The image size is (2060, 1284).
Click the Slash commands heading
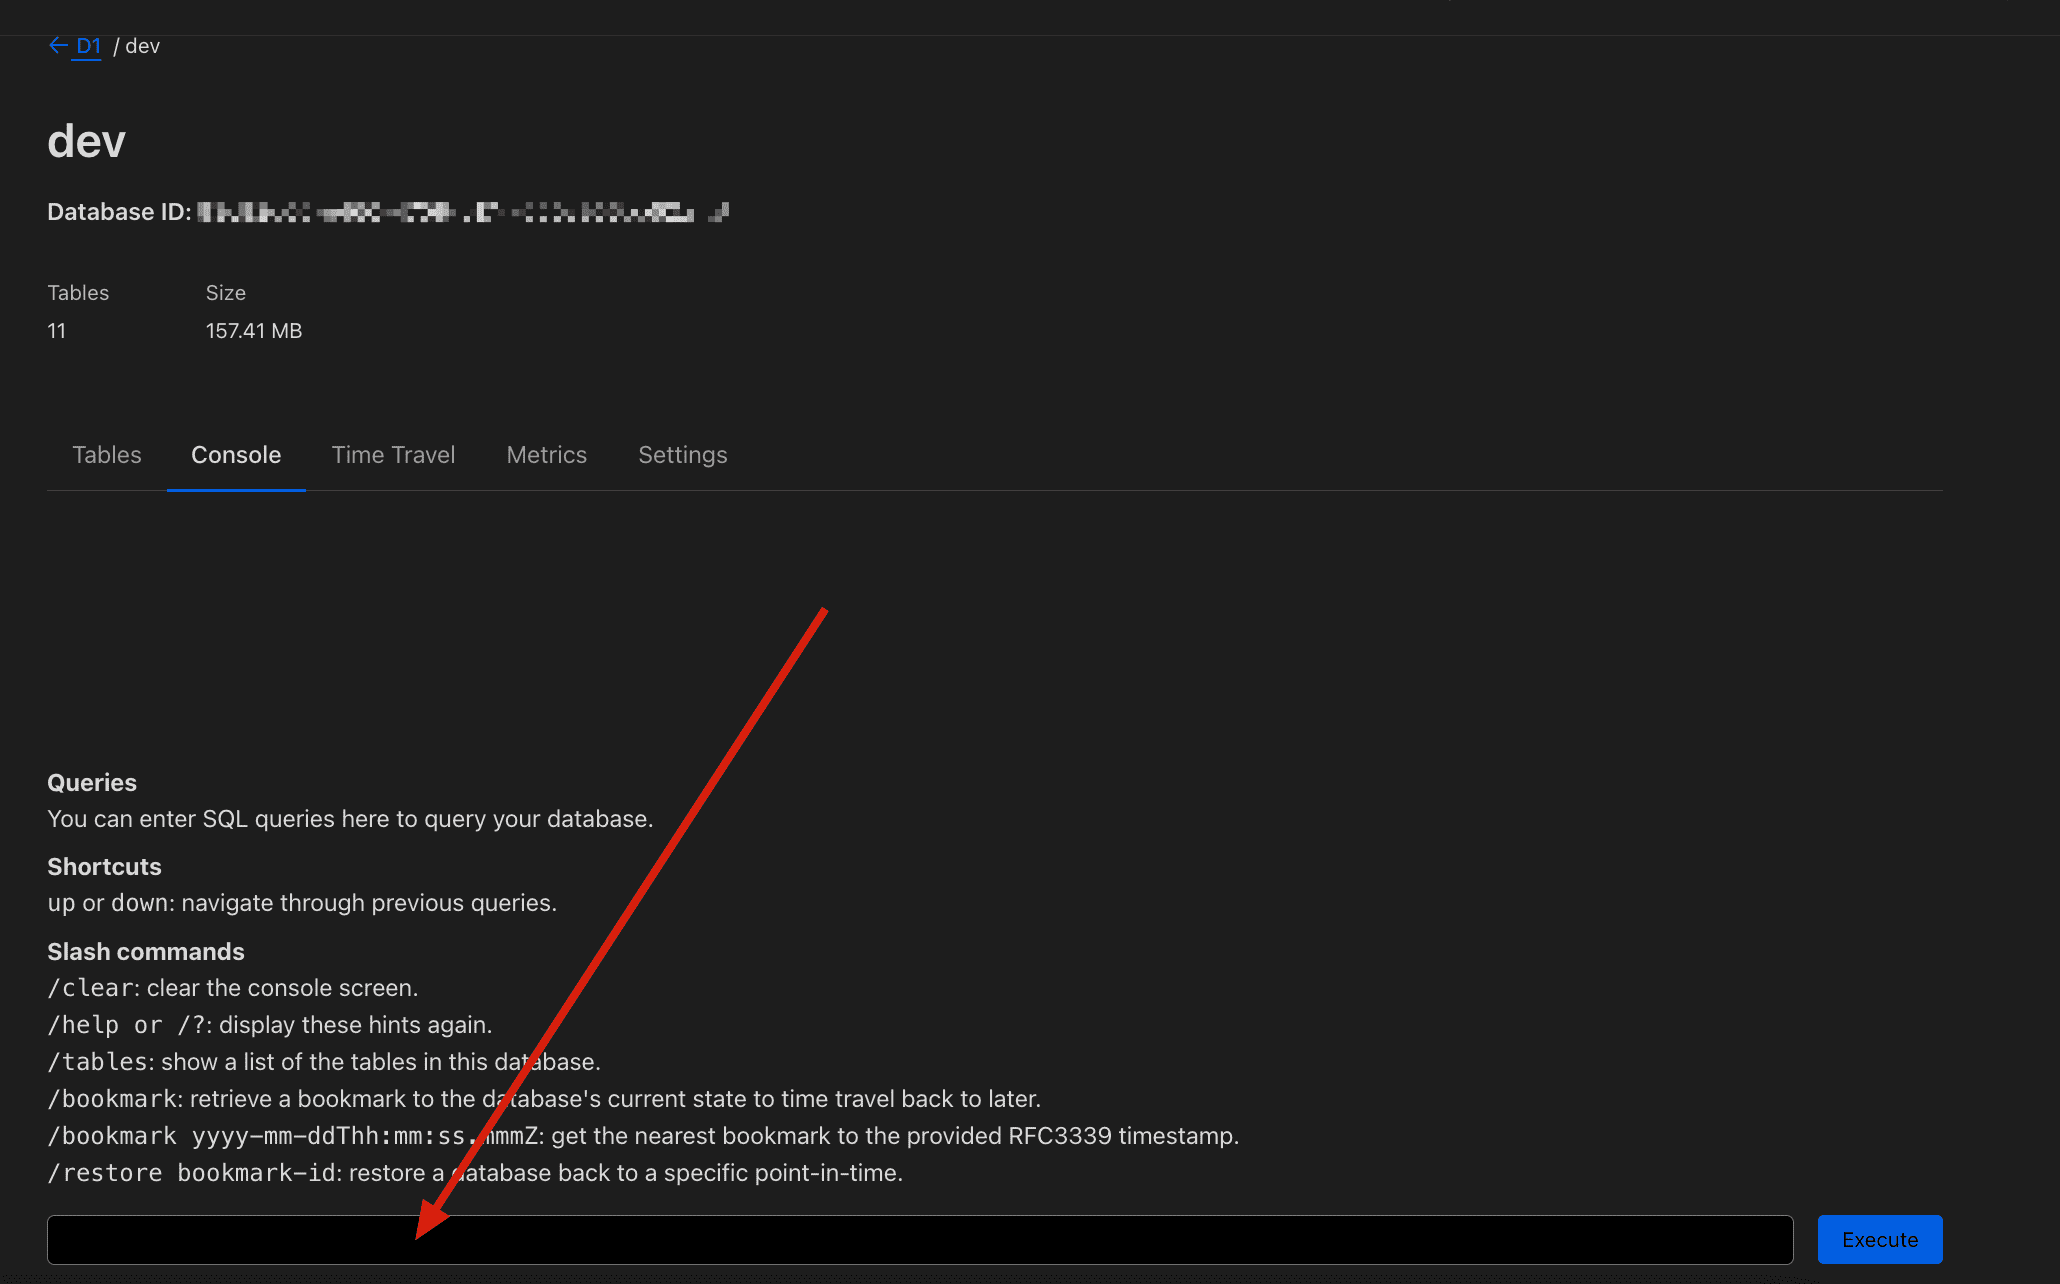point(146,952)
